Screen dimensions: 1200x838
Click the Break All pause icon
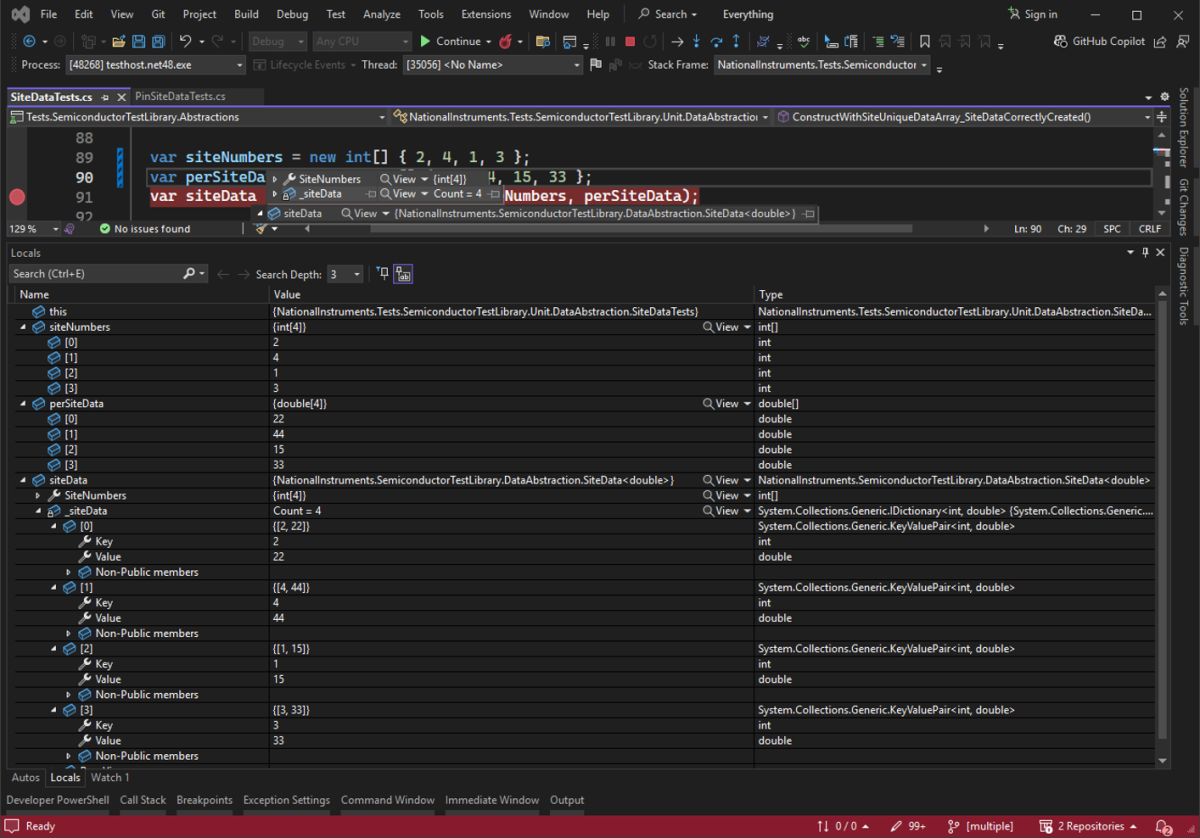pos(610,41)
